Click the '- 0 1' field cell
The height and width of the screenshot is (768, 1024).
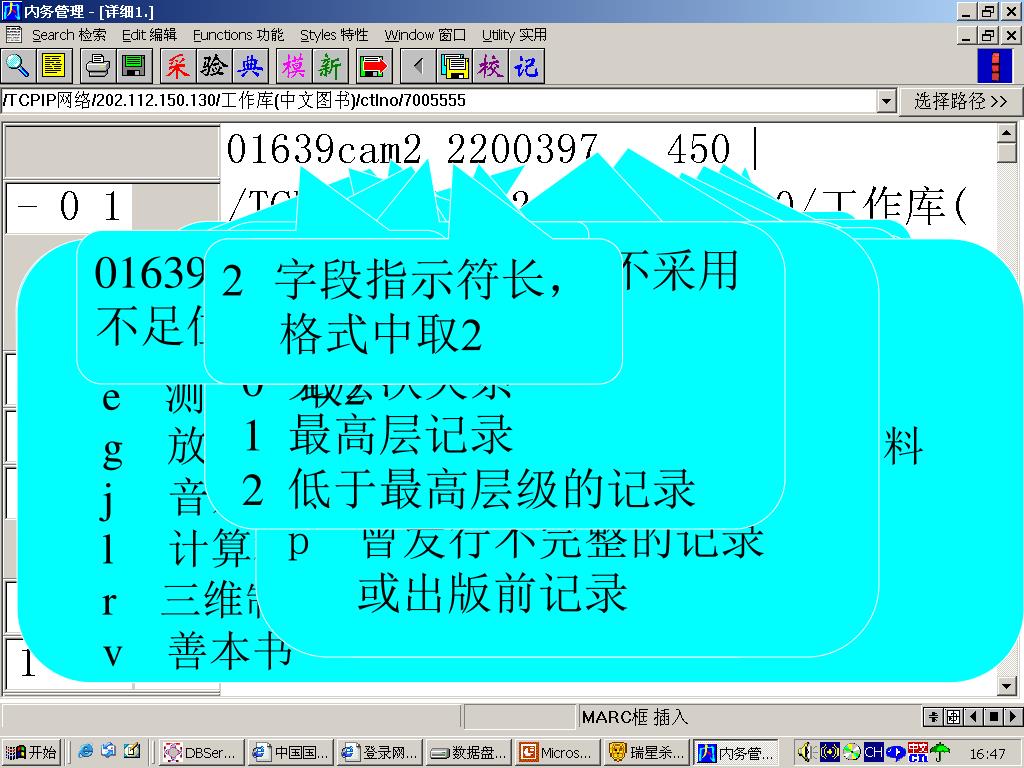coord(69,207)
